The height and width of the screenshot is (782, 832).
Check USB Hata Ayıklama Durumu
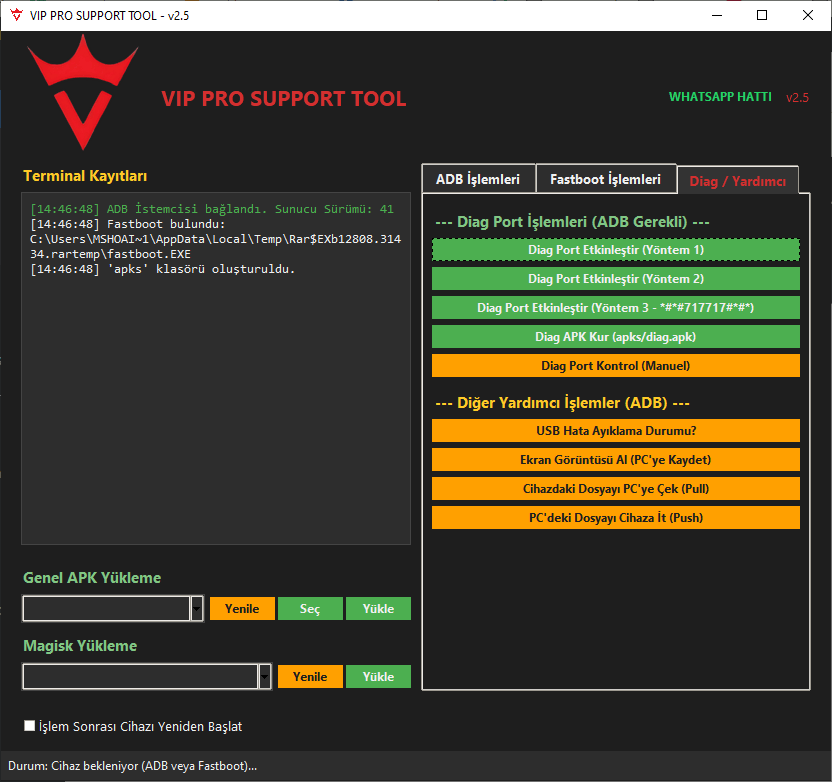click(615, 430)
